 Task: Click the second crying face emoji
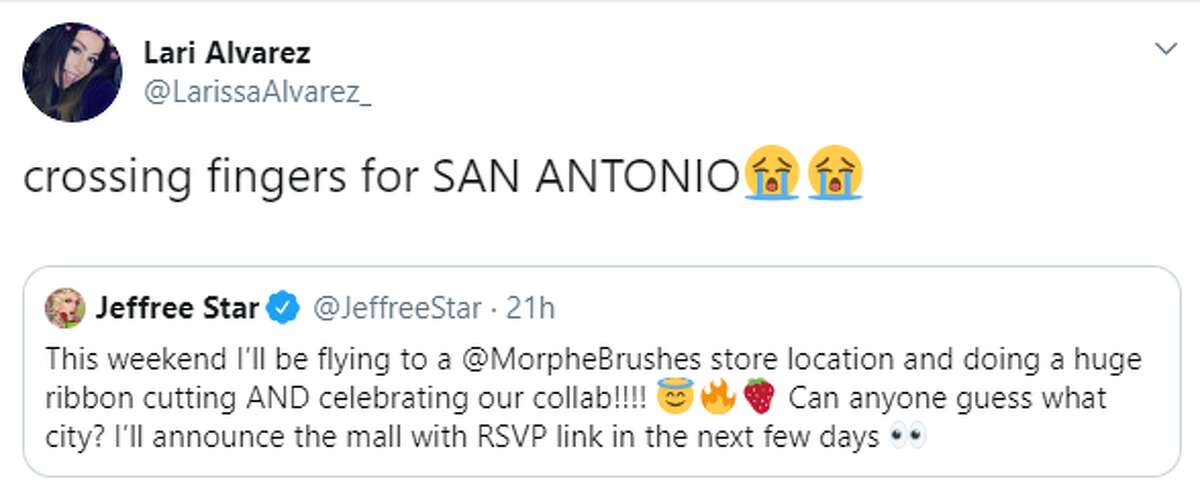836,177
